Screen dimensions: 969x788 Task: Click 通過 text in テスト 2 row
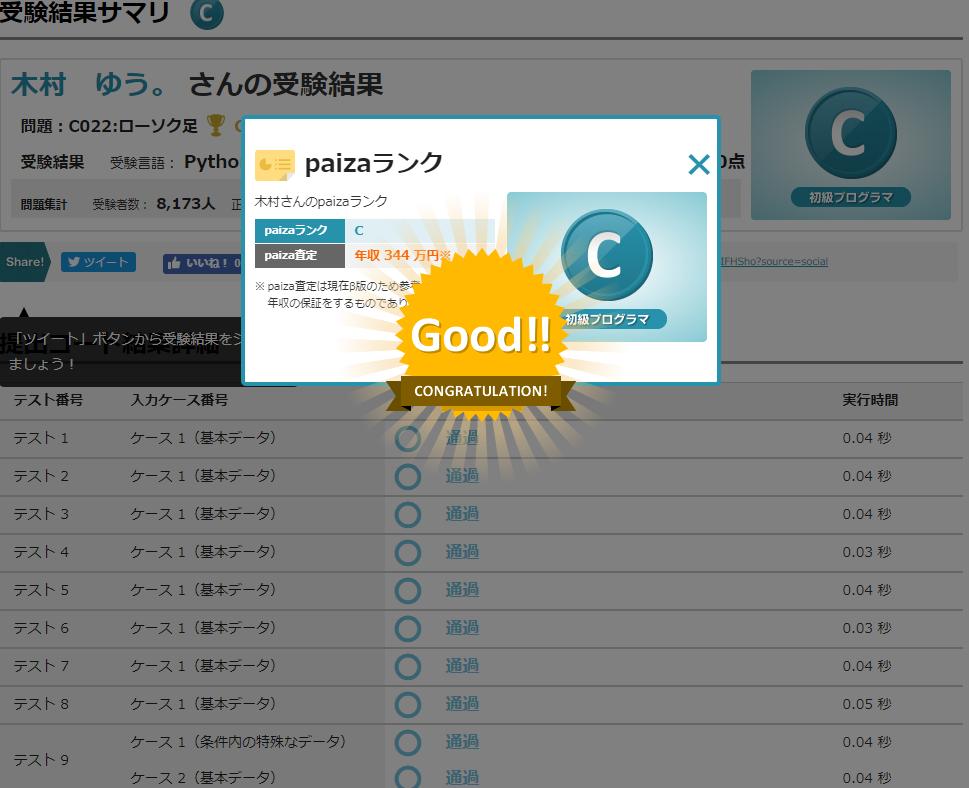[462, 476]
